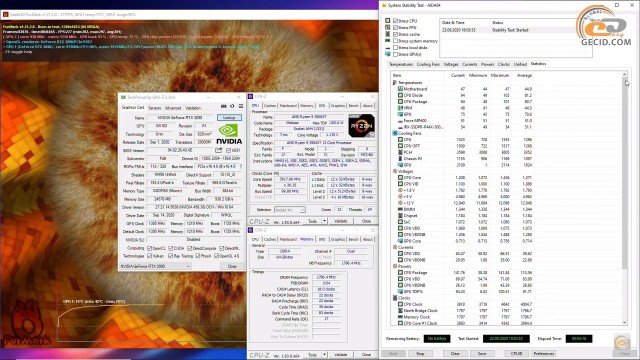Switch to the Sensors tab in GPU-Z
Viewport: 640px width, 360px height.
pyautogui.click(x=154, y=108)
